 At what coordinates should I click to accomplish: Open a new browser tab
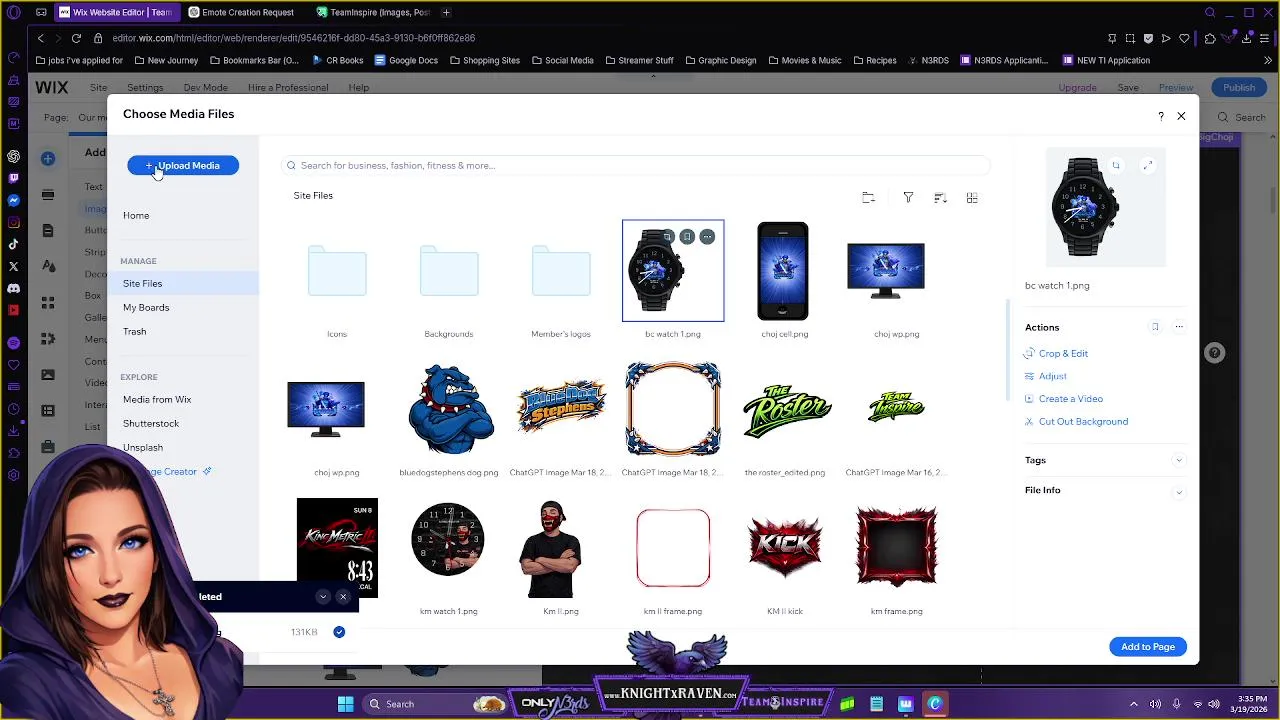pyautogui.click(x=446, y=13)
